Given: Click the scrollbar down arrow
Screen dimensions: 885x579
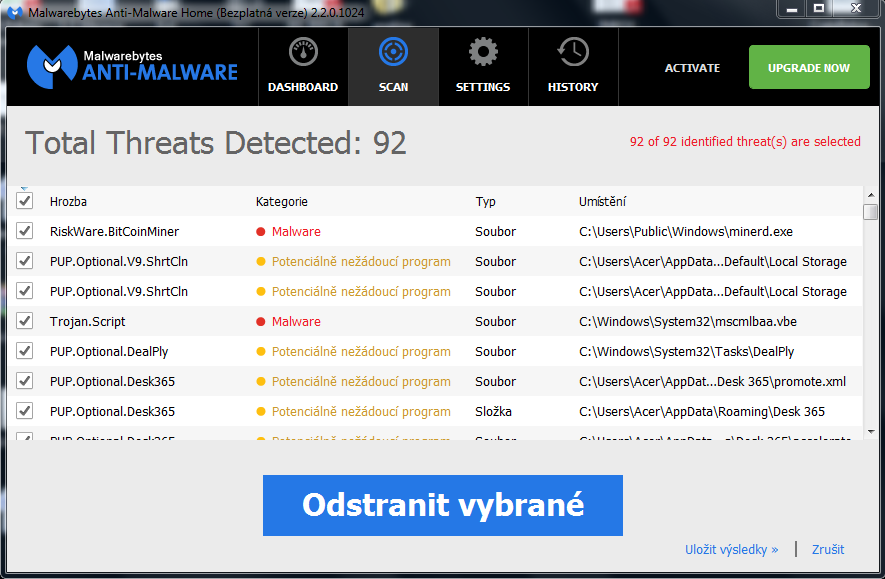Looking at the screenshot, I should pyautogui.click(x=871, y=432).
